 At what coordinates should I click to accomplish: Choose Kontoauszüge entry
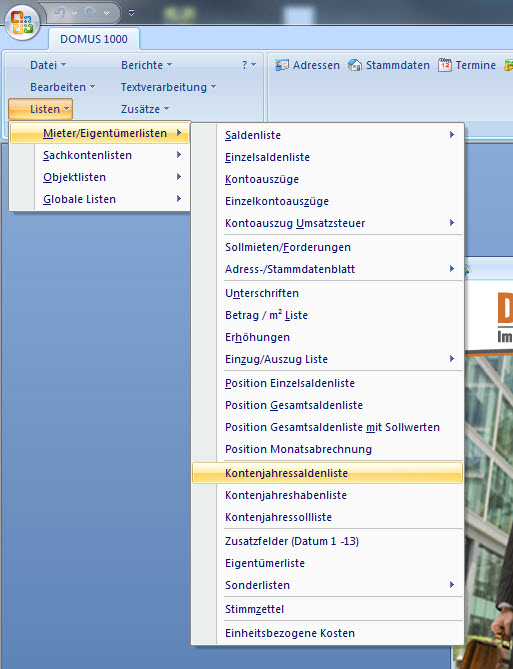pos(327,179)
